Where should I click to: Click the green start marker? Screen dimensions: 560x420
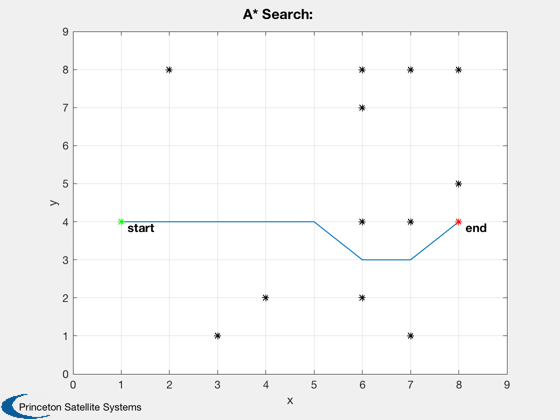tap(121, 222)
